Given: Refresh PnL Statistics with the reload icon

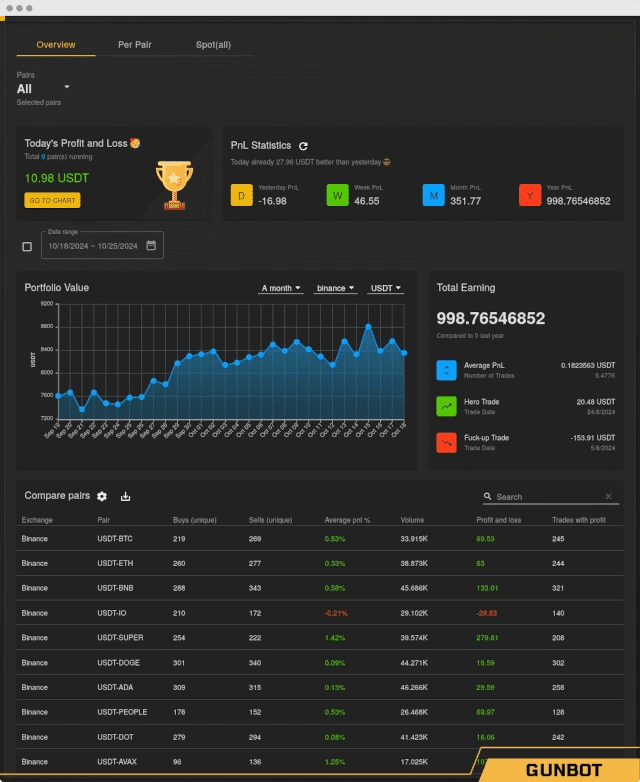Looking at the screenshot, I should pyautogui.click(x=303, y=146).
